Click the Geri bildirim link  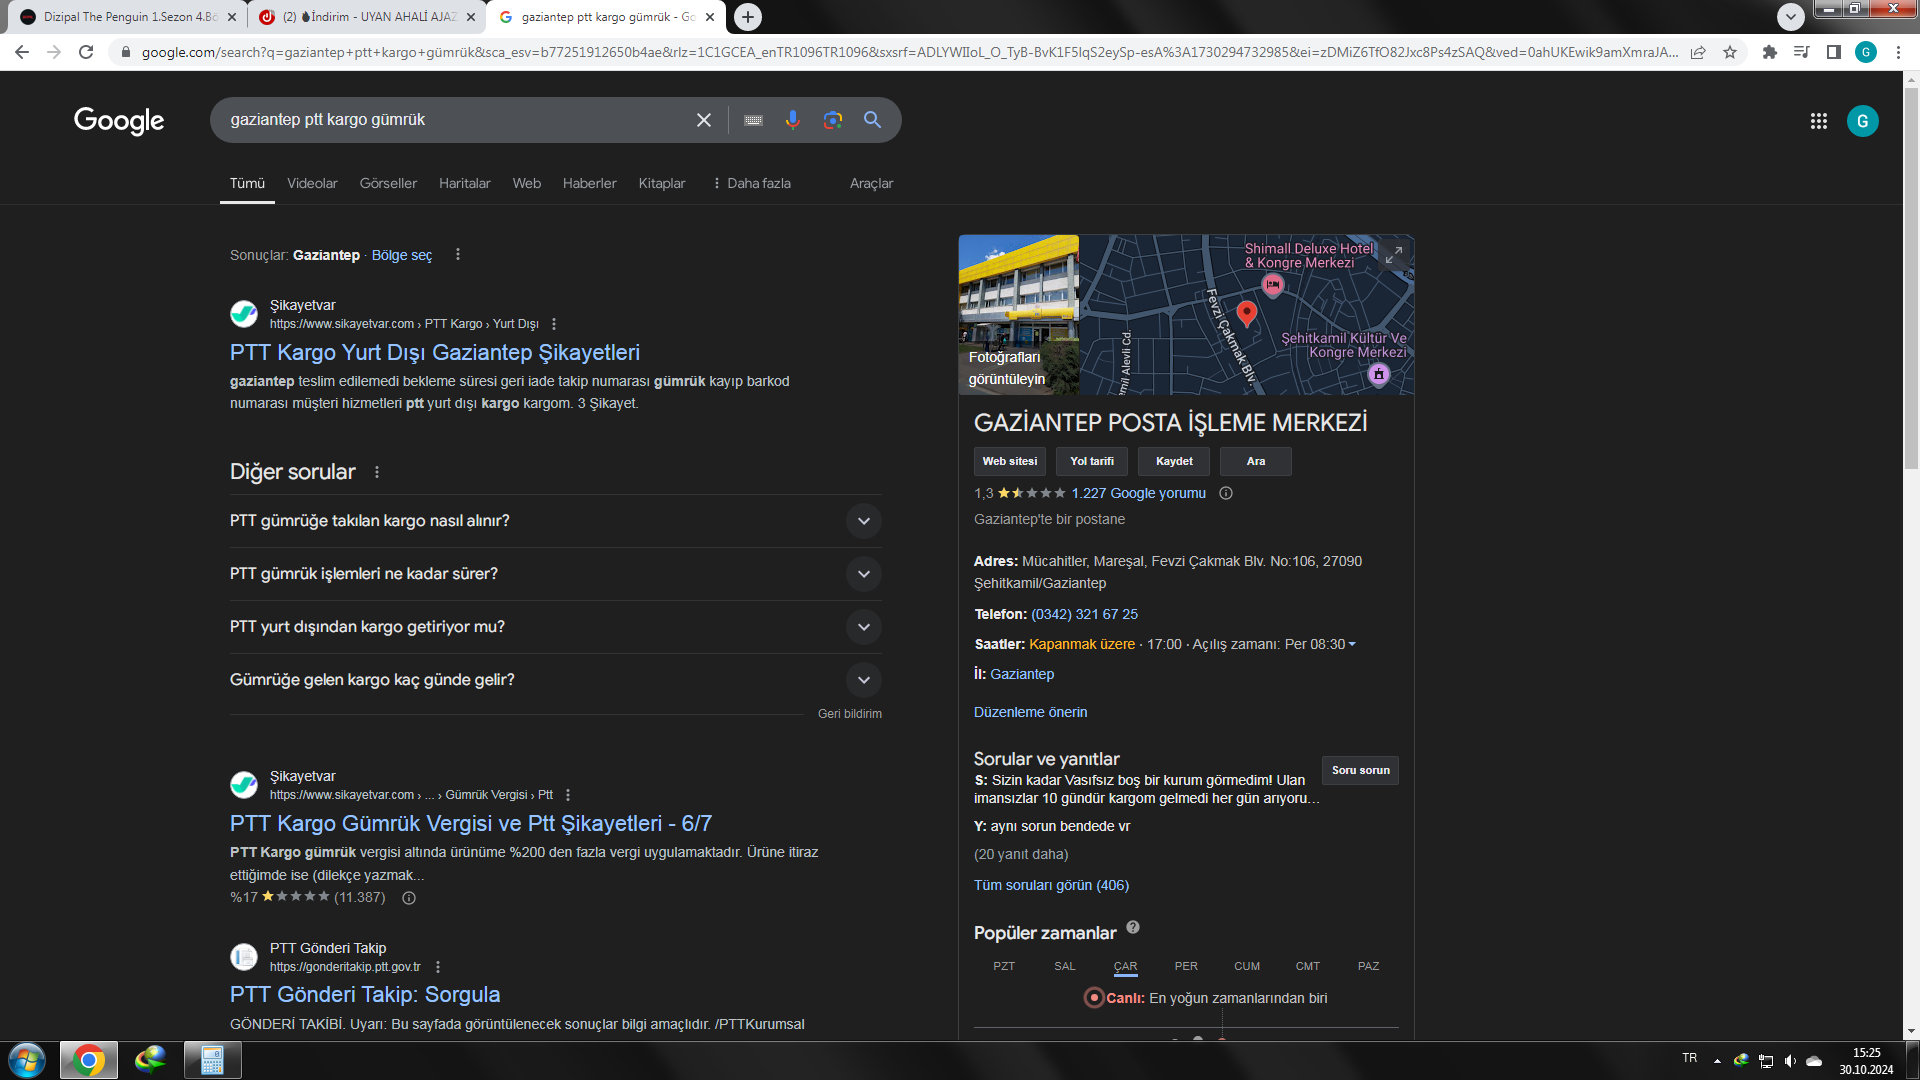tap(850, 714)
